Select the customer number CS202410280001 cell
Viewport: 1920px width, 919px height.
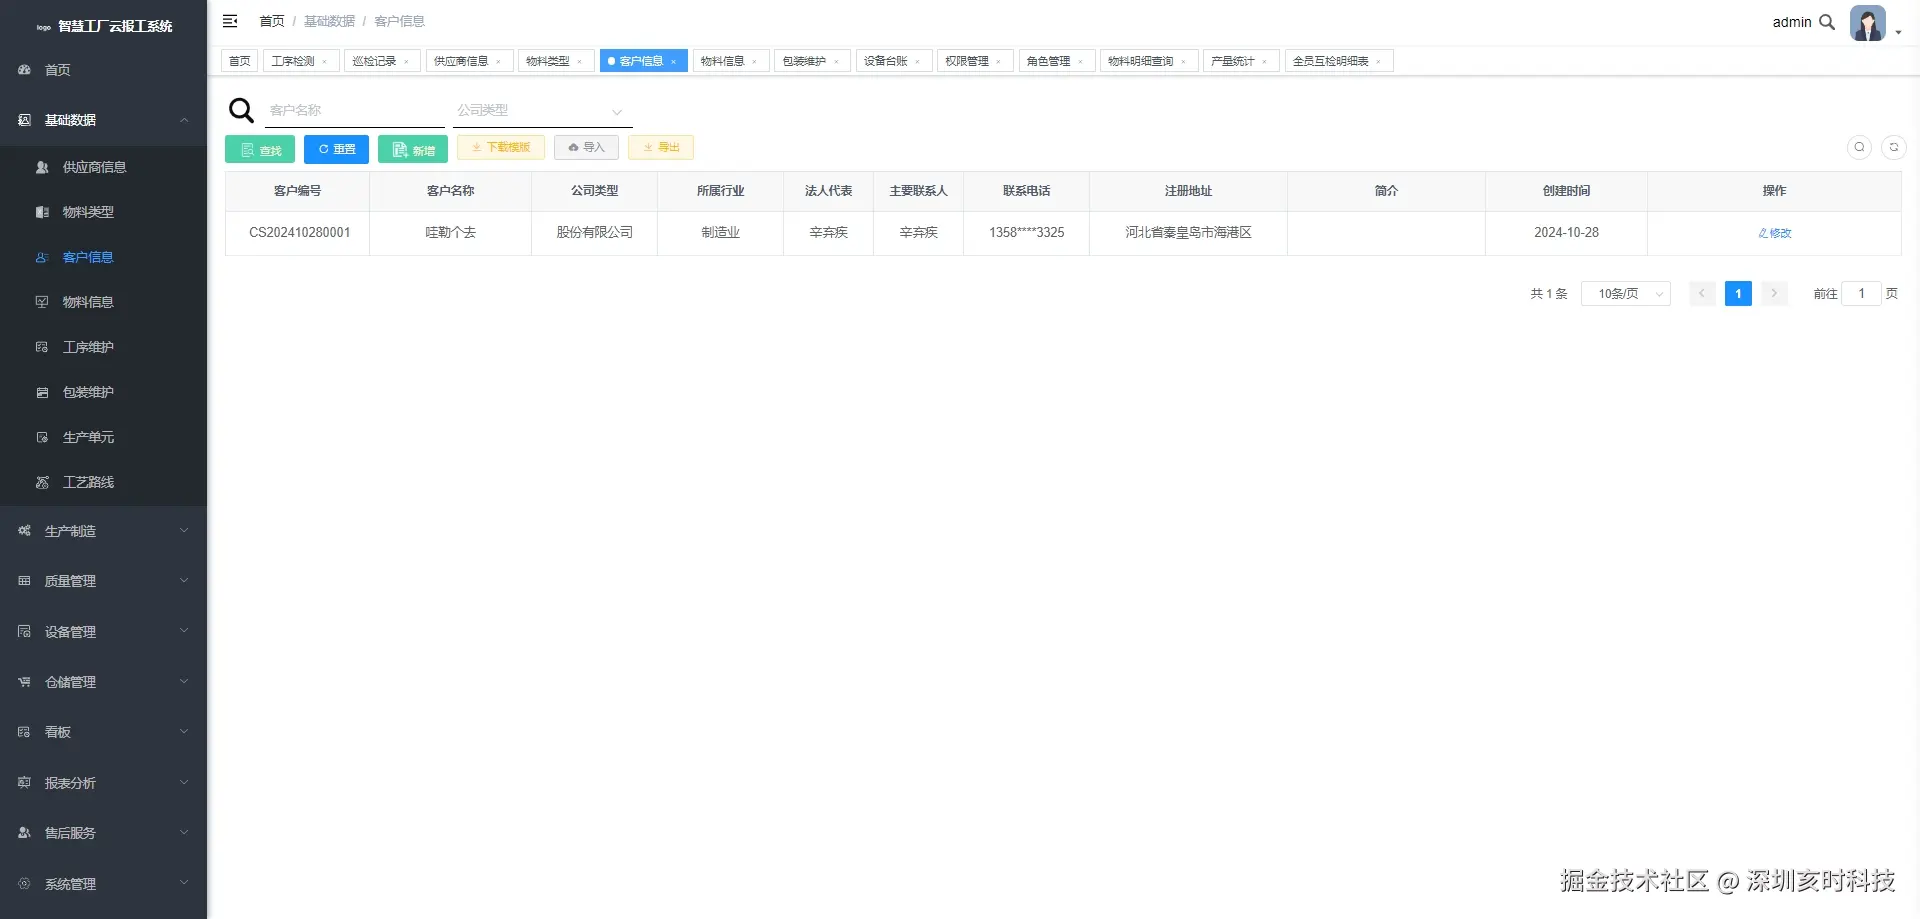tap(299, 233)
